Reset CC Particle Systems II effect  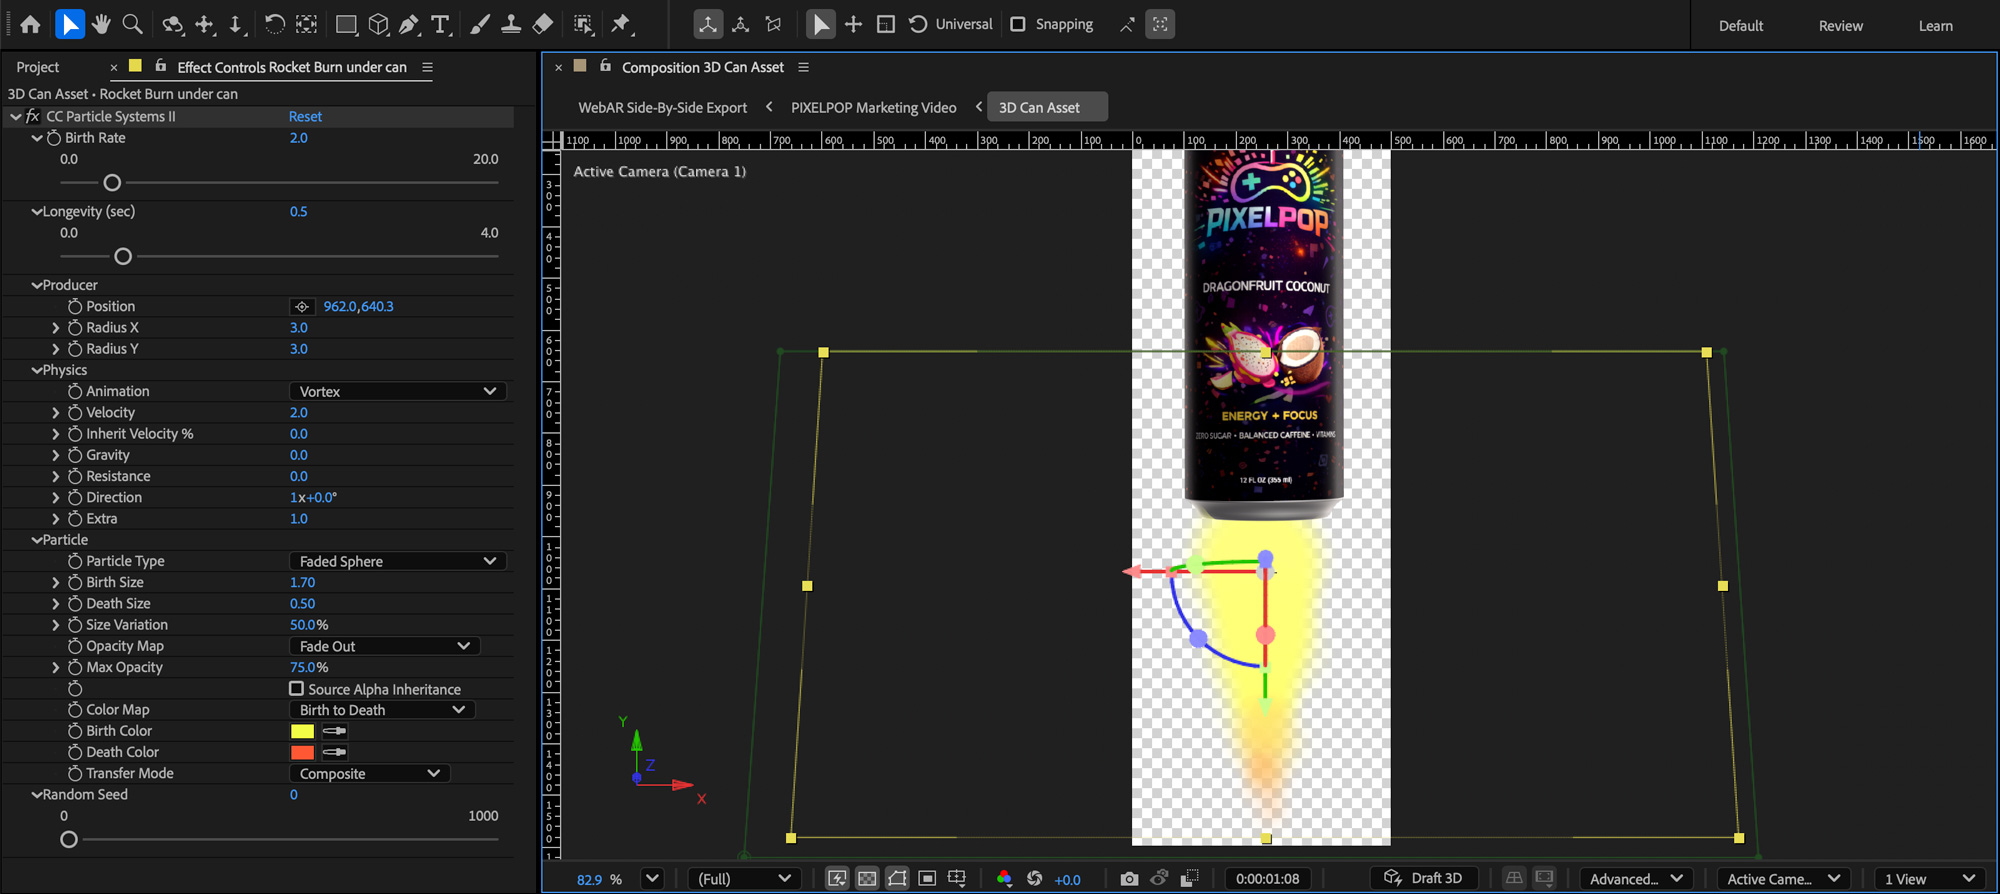305,116
